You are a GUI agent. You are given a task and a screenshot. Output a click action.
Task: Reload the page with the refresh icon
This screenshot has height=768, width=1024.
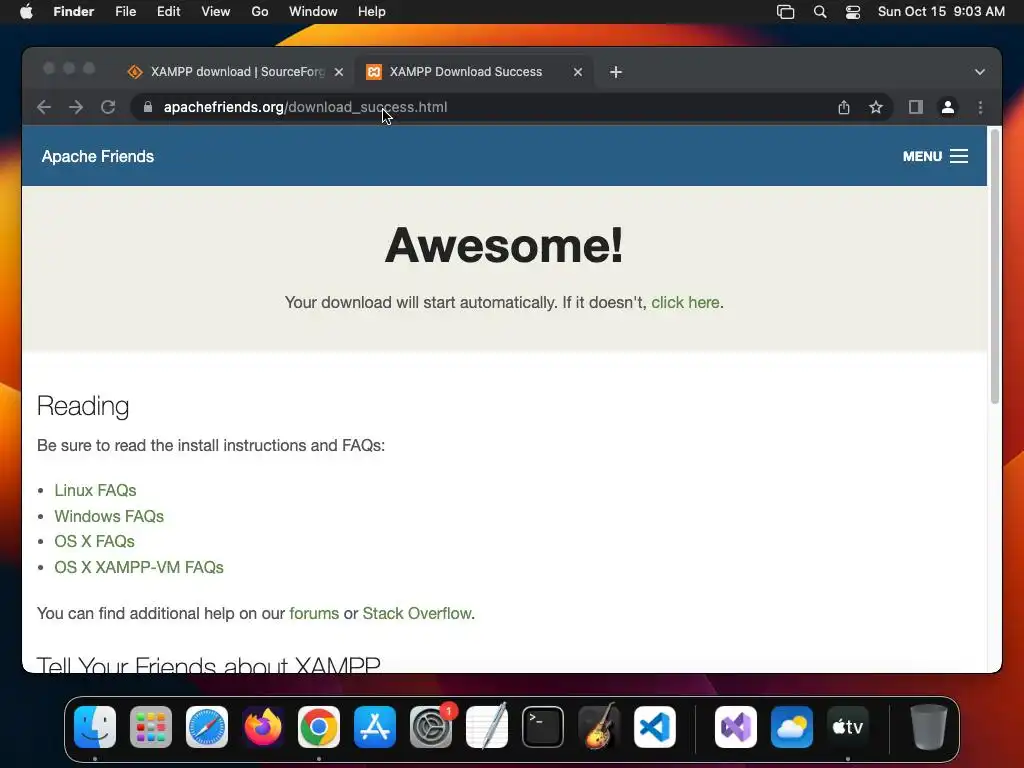(108, 107)
